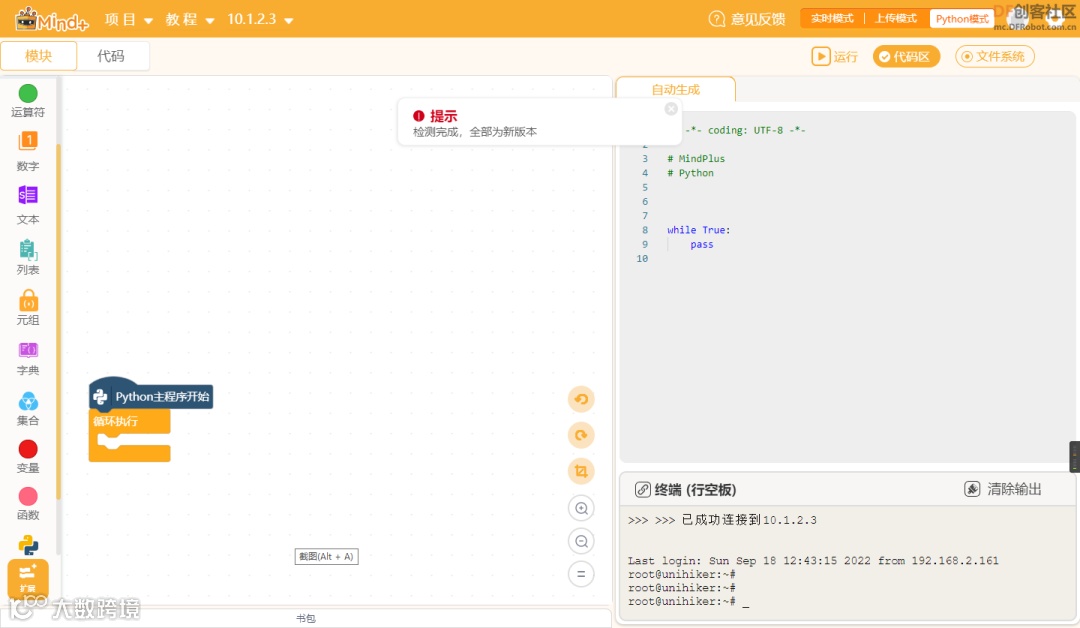1080x628 pixels.
Task: Open the 字典 dictionary block category
Action: click(28, 359)
